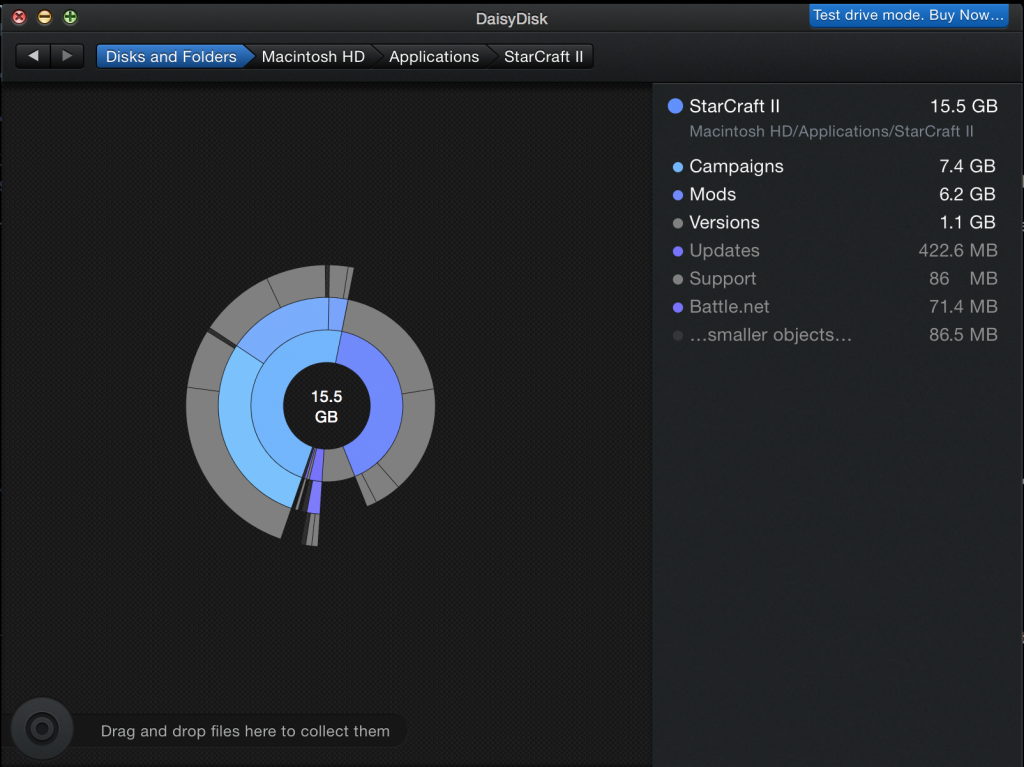Click the collector target icon
Screen dimensions: 1024x767
click(x=42, y=728)
